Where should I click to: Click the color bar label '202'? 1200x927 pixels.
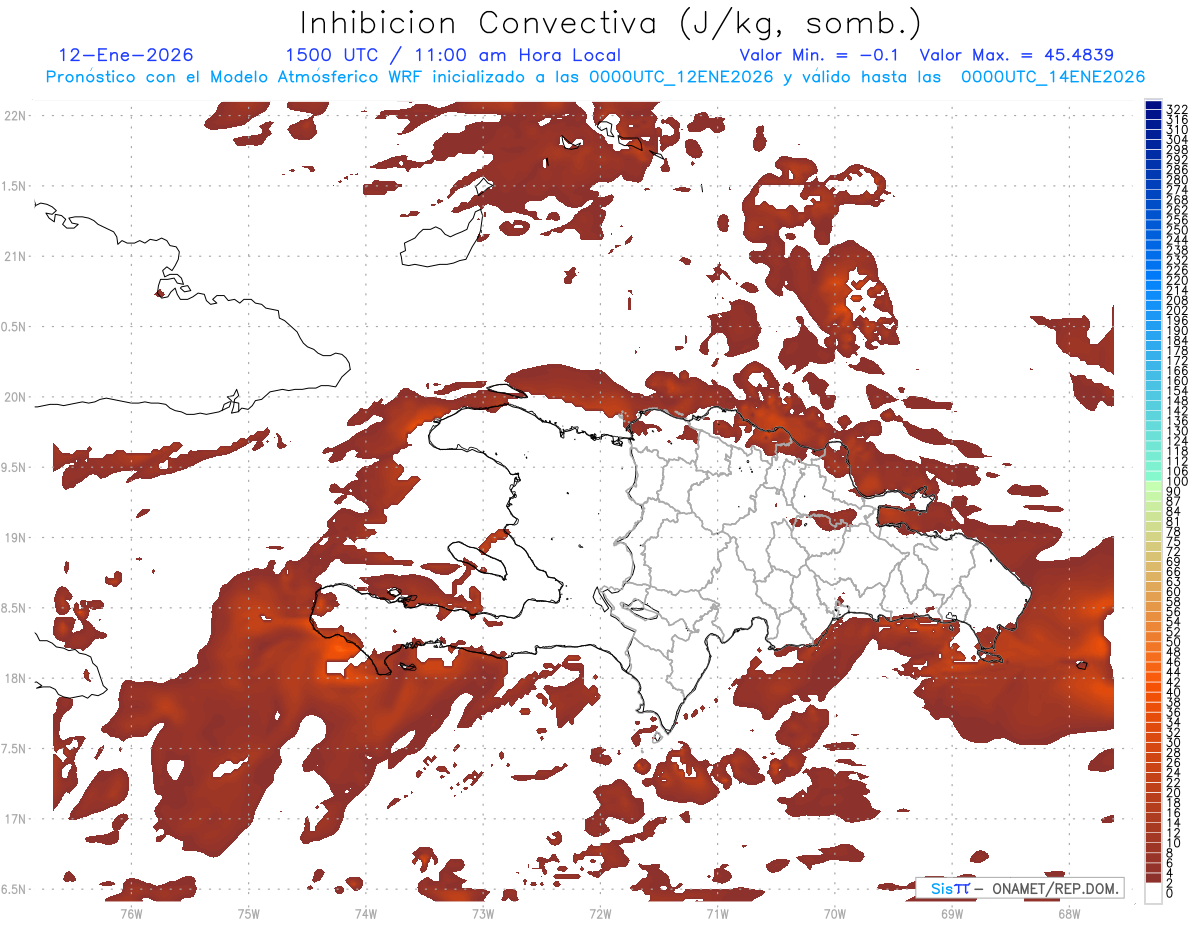click(1177, 310)
